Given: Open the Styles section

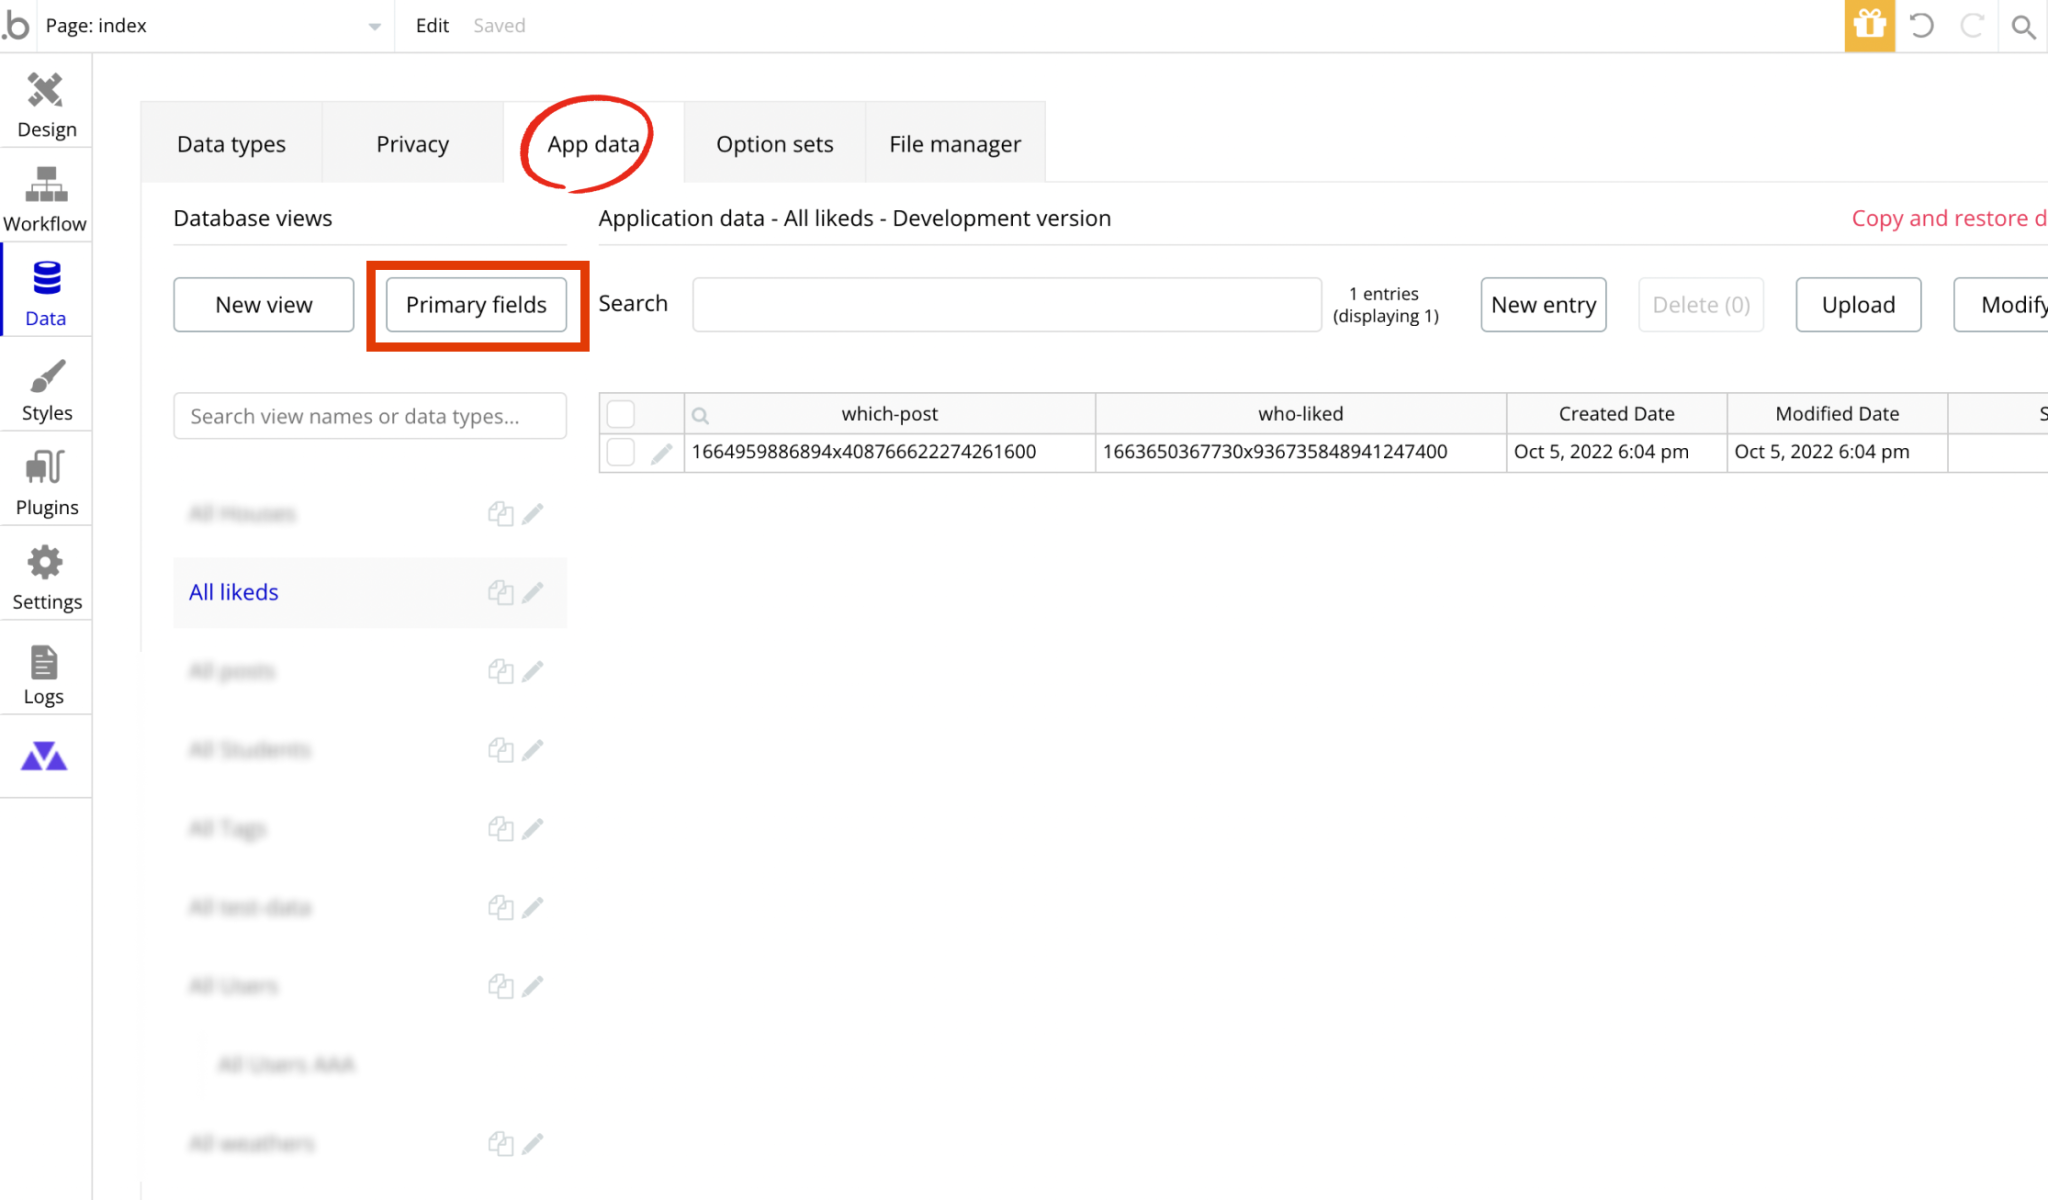Looking at the screenshot, I should tap(46, 388).
